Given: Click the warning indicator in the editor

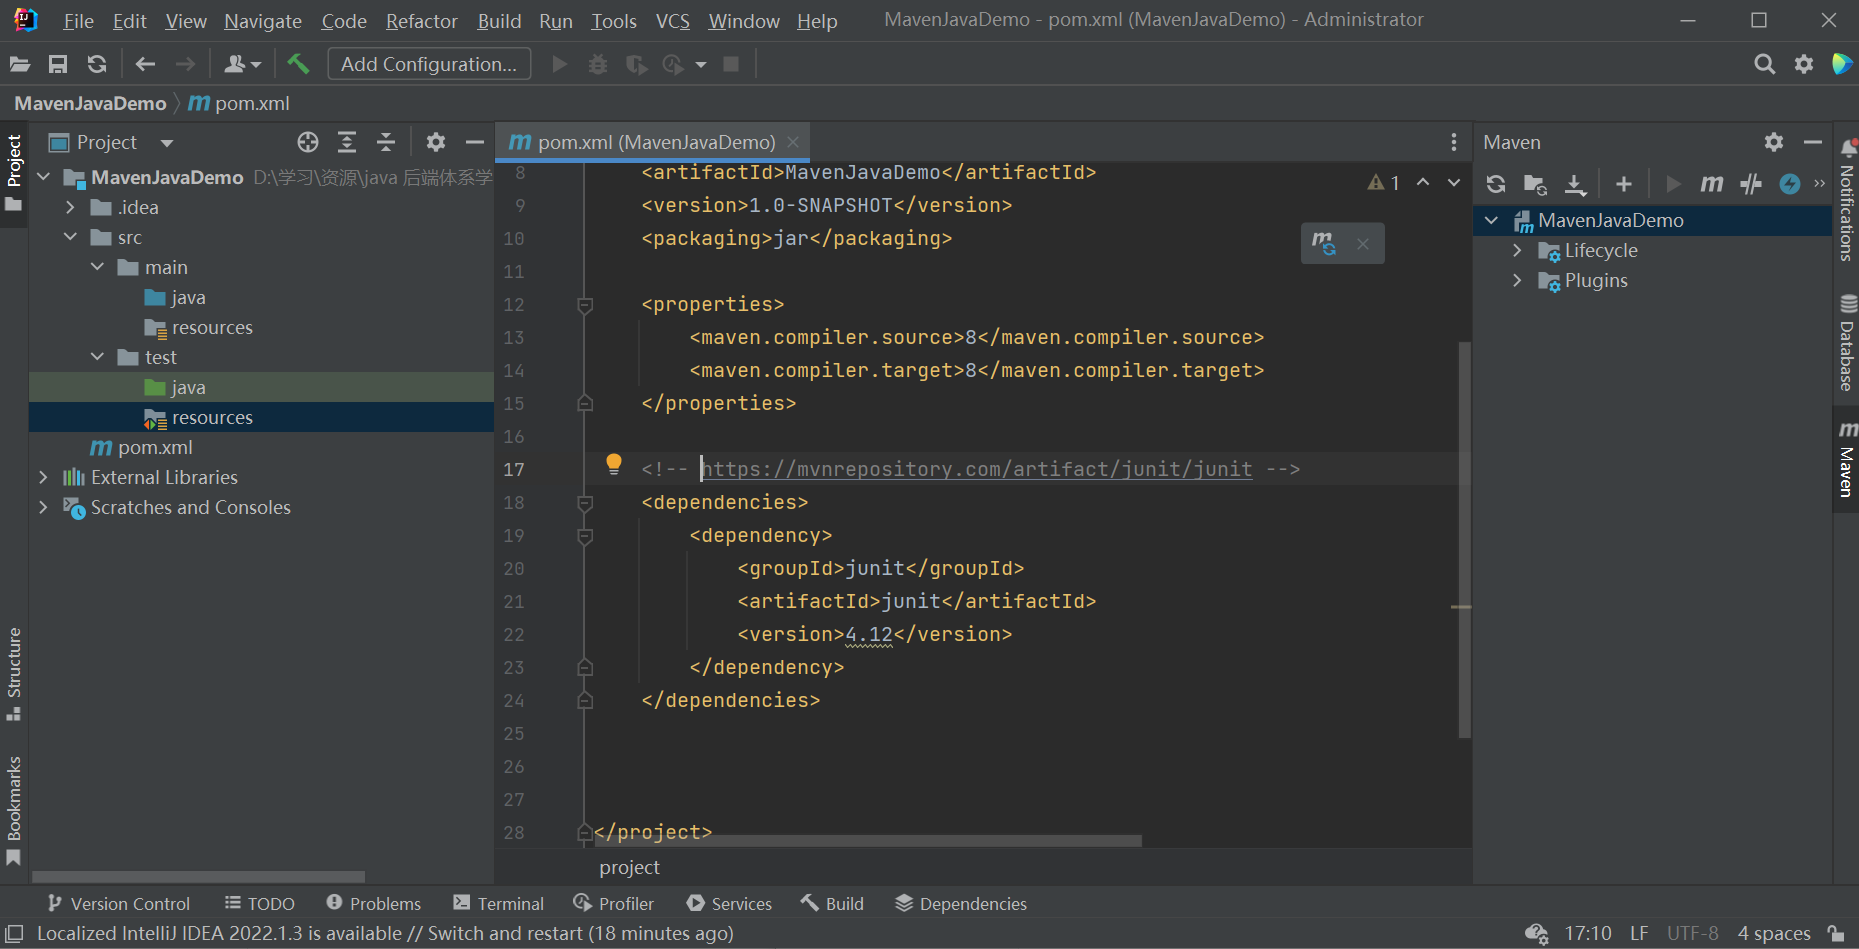Looking at the screenshot, I should tap(1384, 183).
